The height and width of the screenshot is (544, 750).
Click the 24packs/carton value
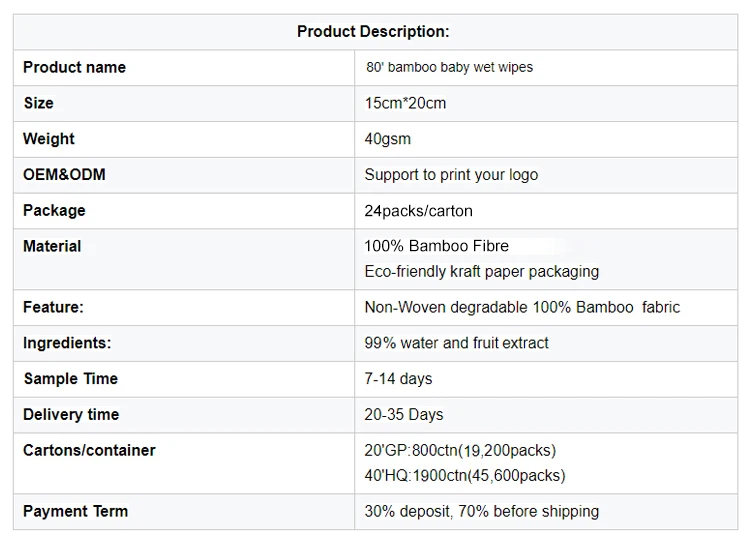[x=418, y=211]
